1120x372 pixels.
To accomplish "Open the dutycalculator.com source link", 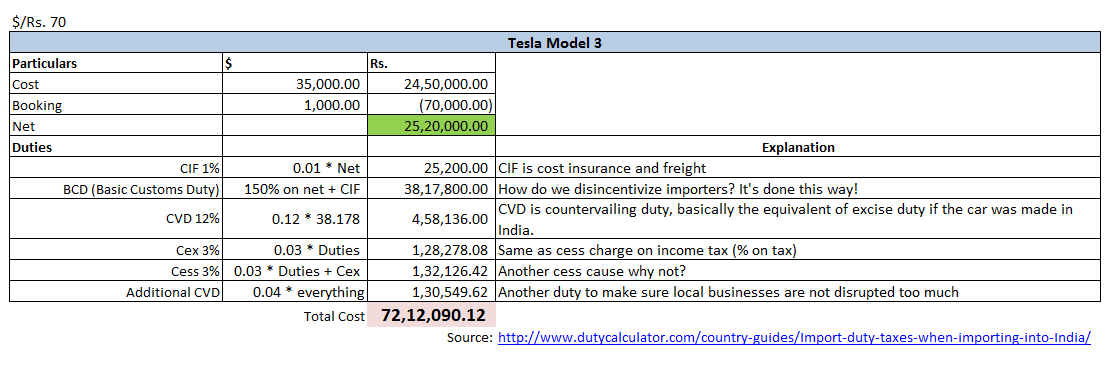I will (x=794, y=337).
